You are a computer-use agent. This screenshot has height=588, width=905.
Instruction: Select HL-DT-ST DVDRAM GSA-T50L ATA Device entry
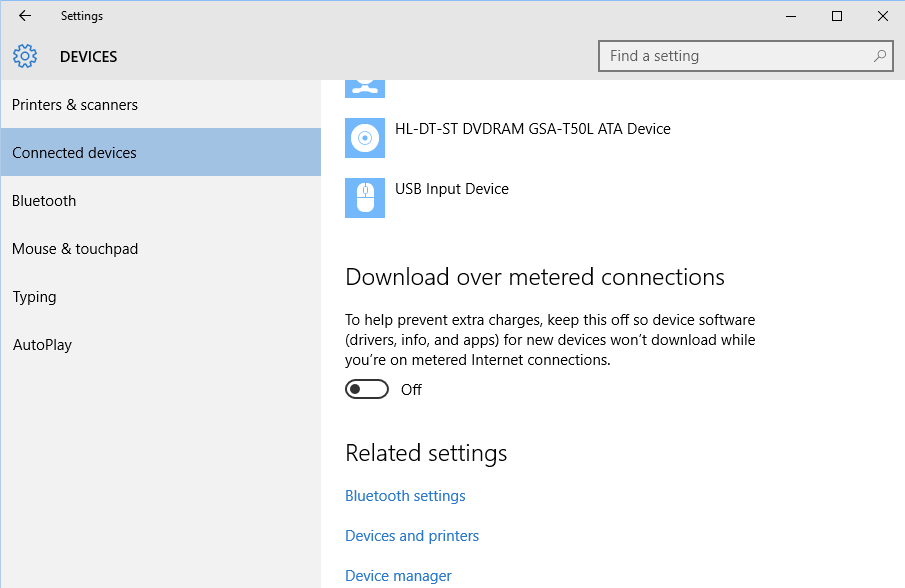click(533, 129)
